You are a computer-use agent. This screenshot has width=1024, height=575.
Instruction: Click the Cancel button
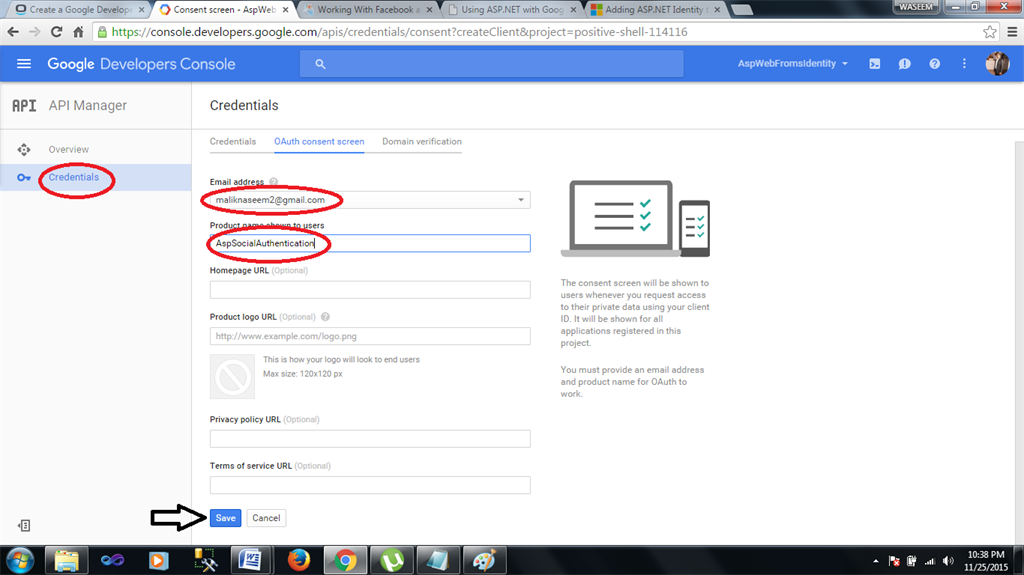tap(266, 518)
